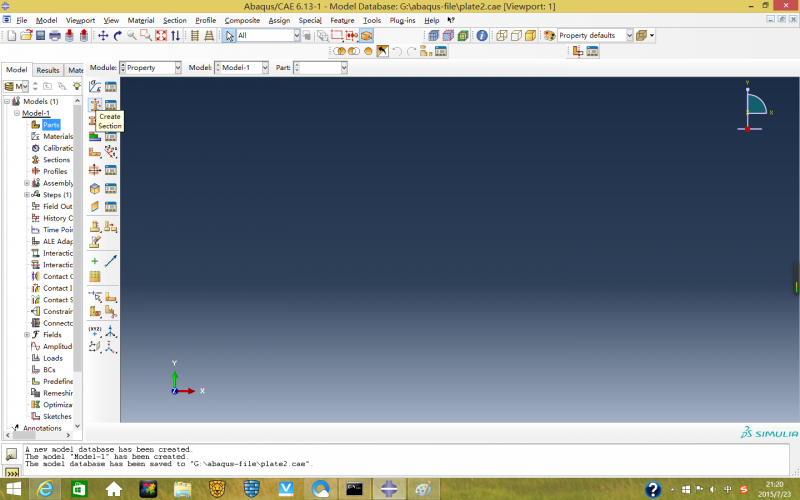Select Materials in the model tree
Screen dimensions: 800x500
pos(58,136)
